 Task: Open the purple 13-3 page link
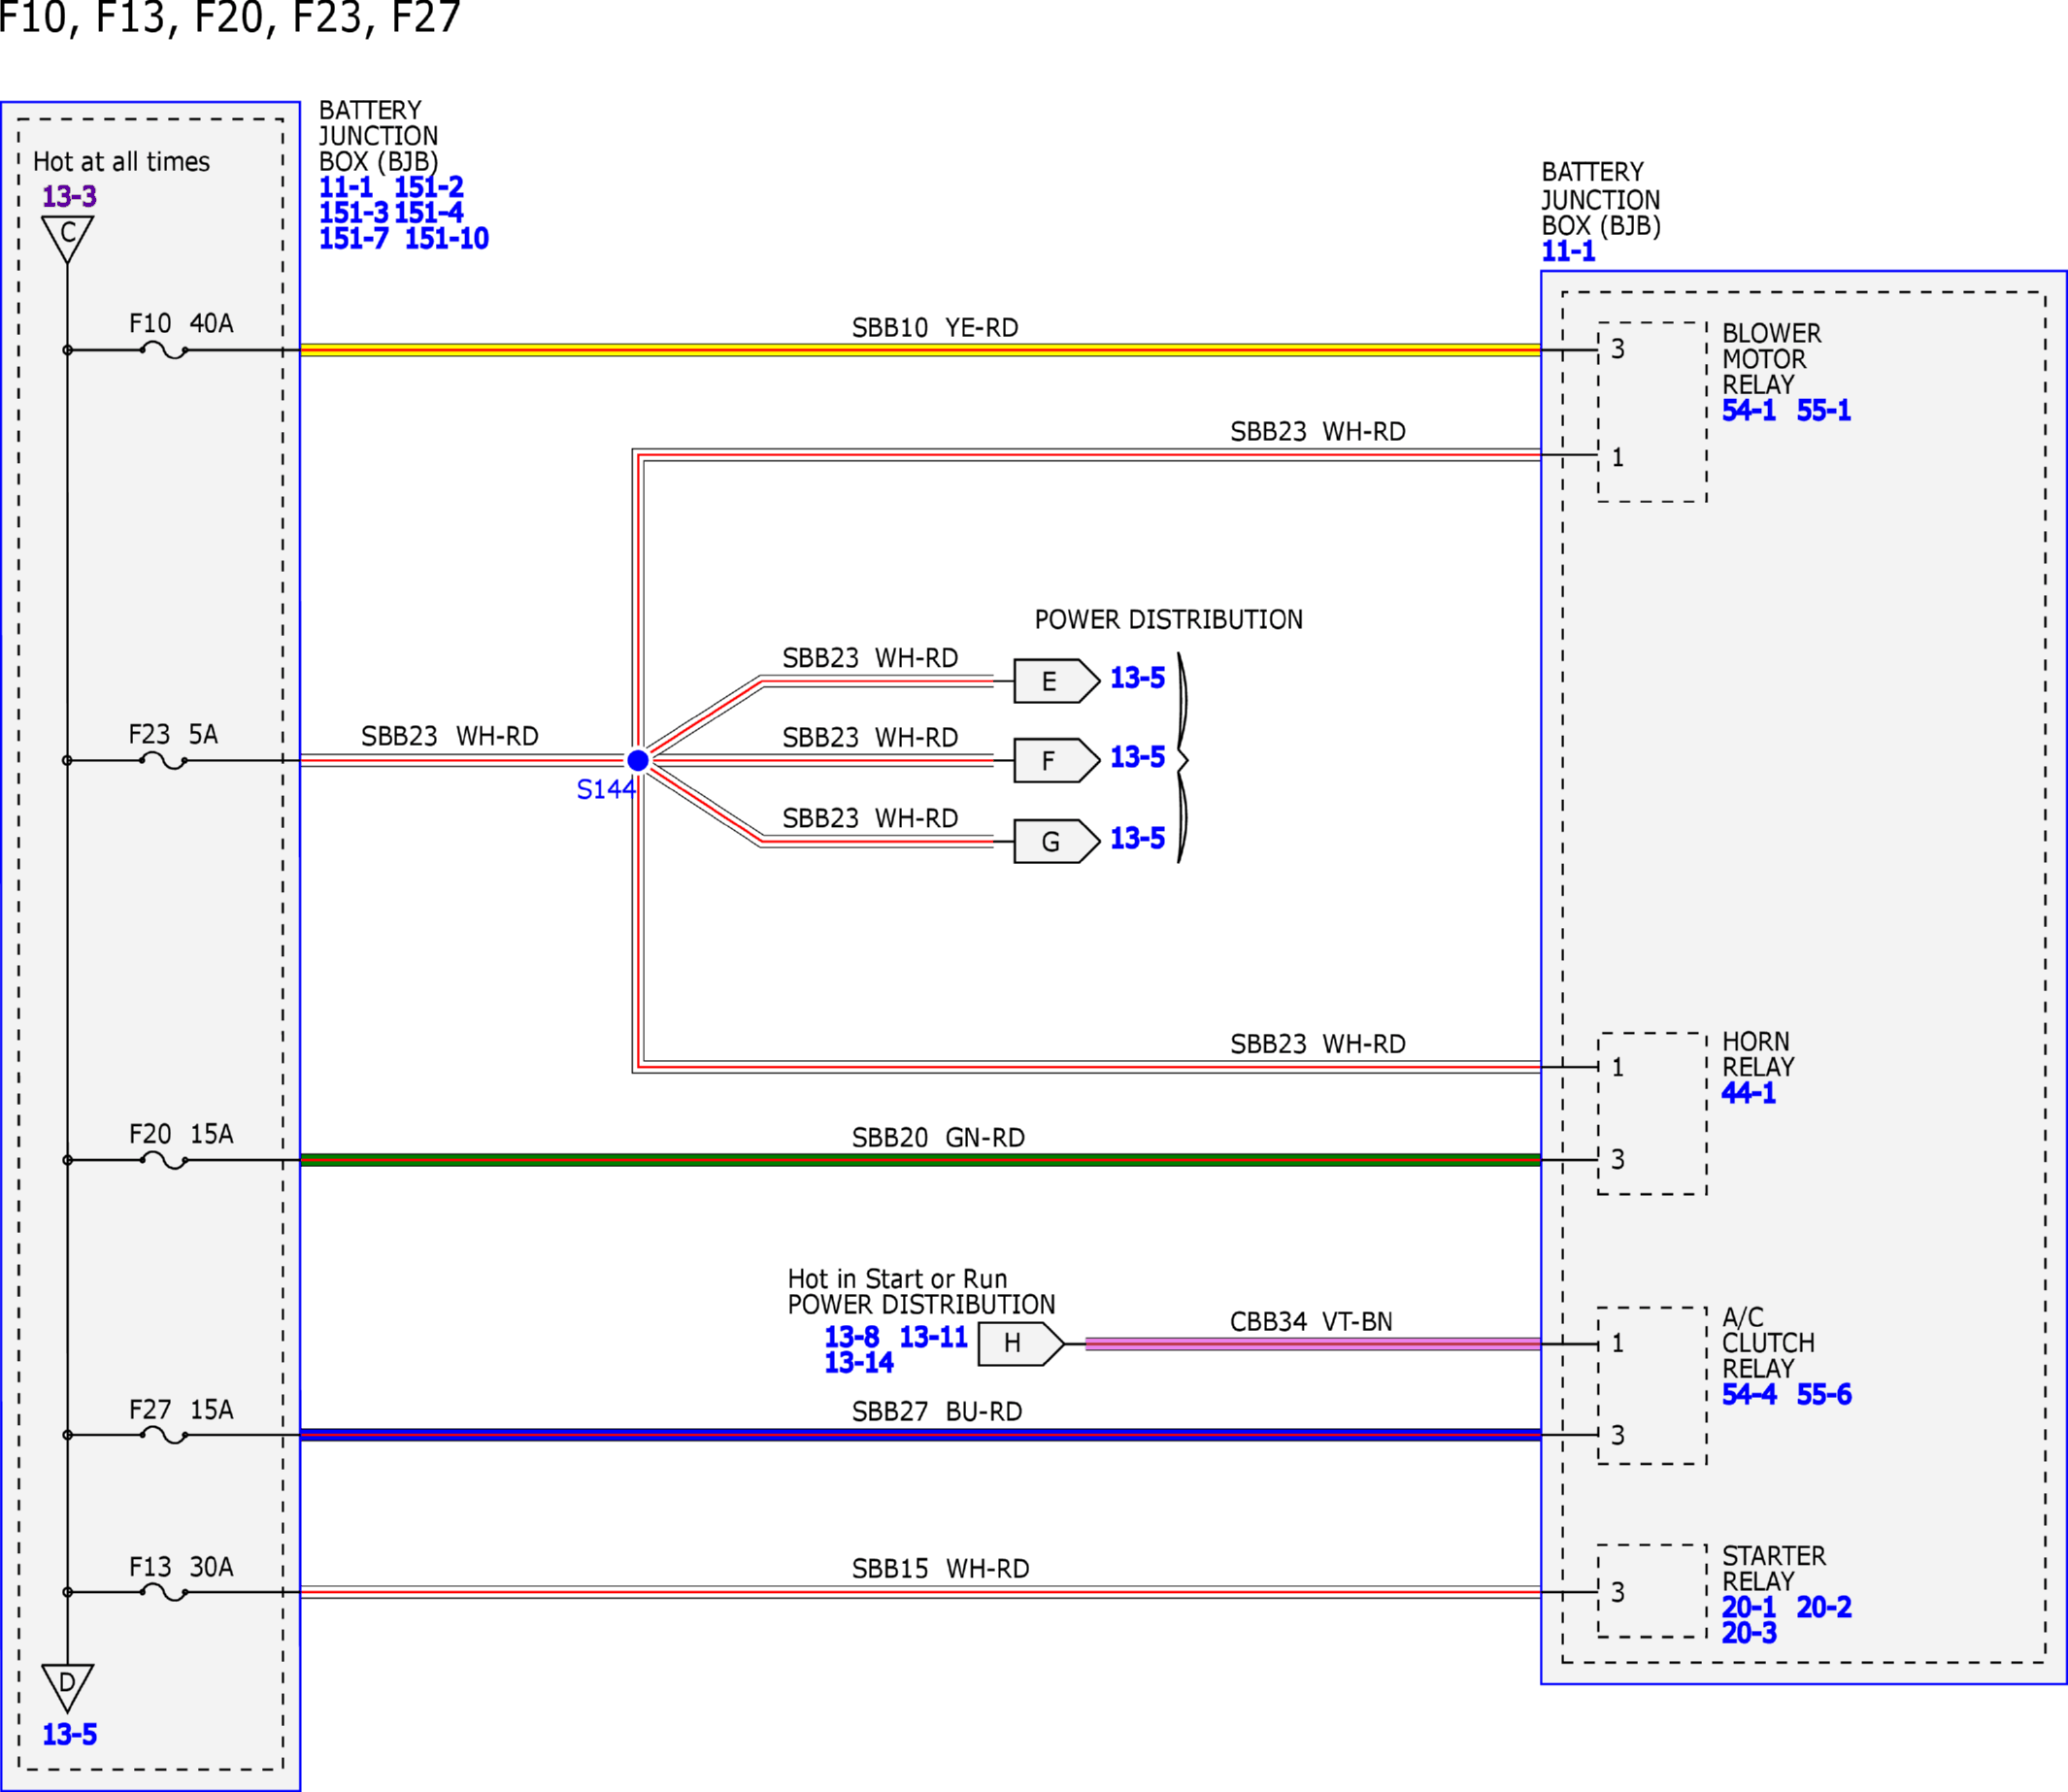pyautogui.click(x=69, y=196)
